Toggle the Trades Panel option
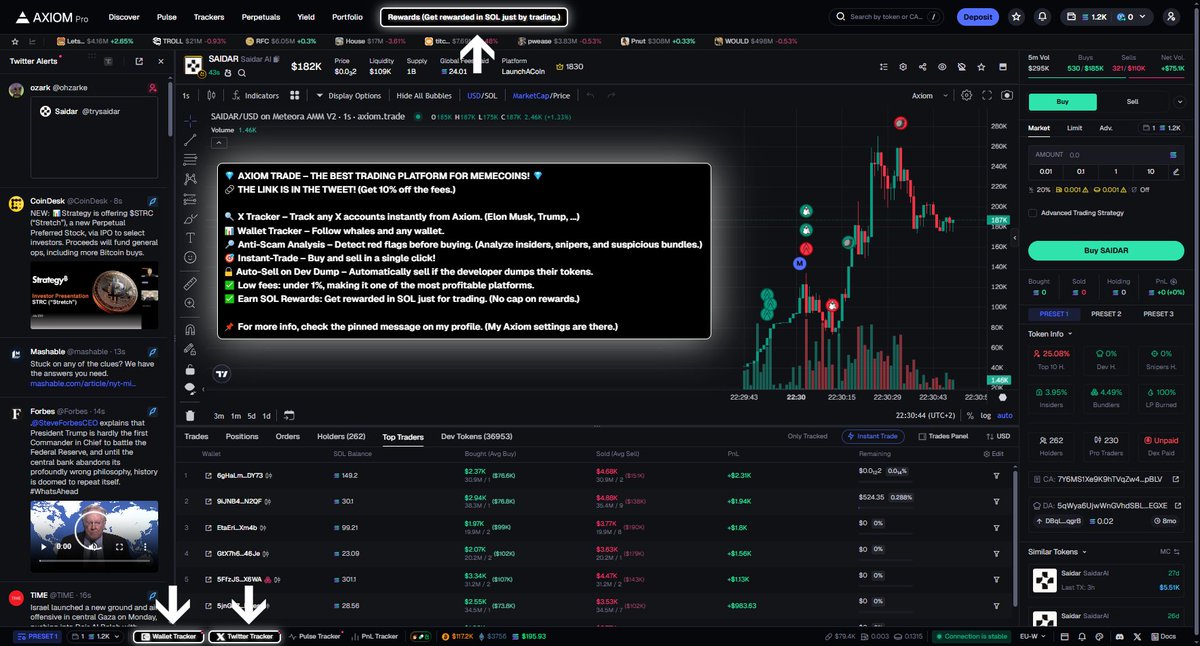The width and height of the screenshot is (1200, 646). [x=943, y=436]
